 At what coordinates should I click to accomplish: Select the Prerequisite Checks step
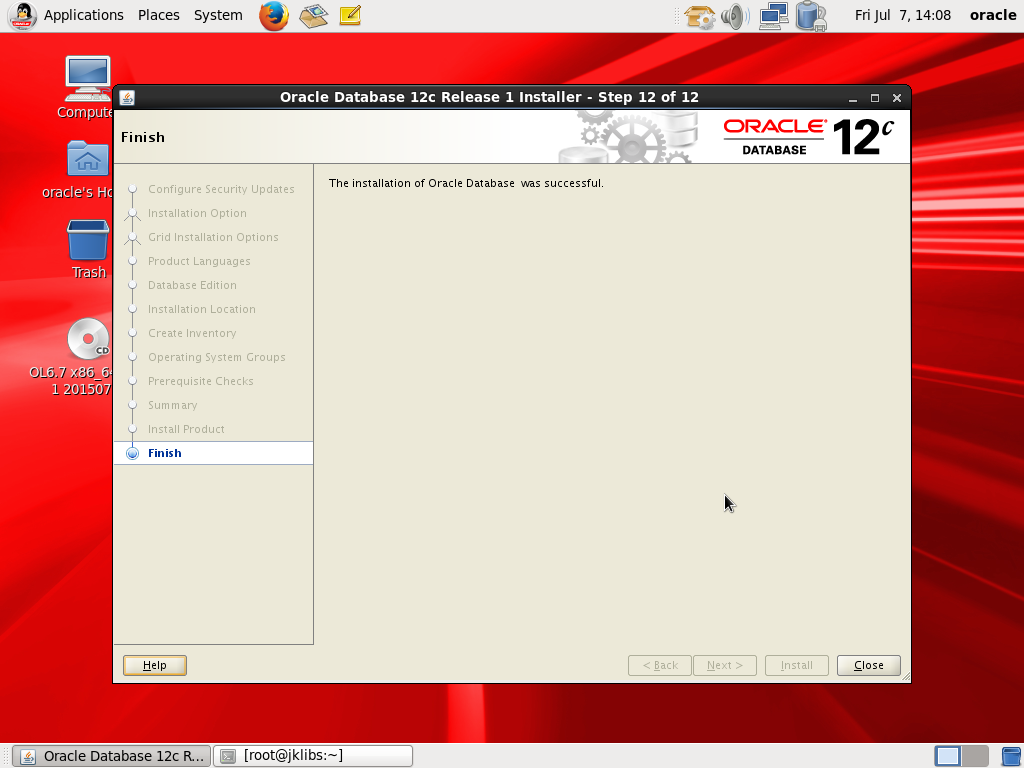tap(200, 381)
